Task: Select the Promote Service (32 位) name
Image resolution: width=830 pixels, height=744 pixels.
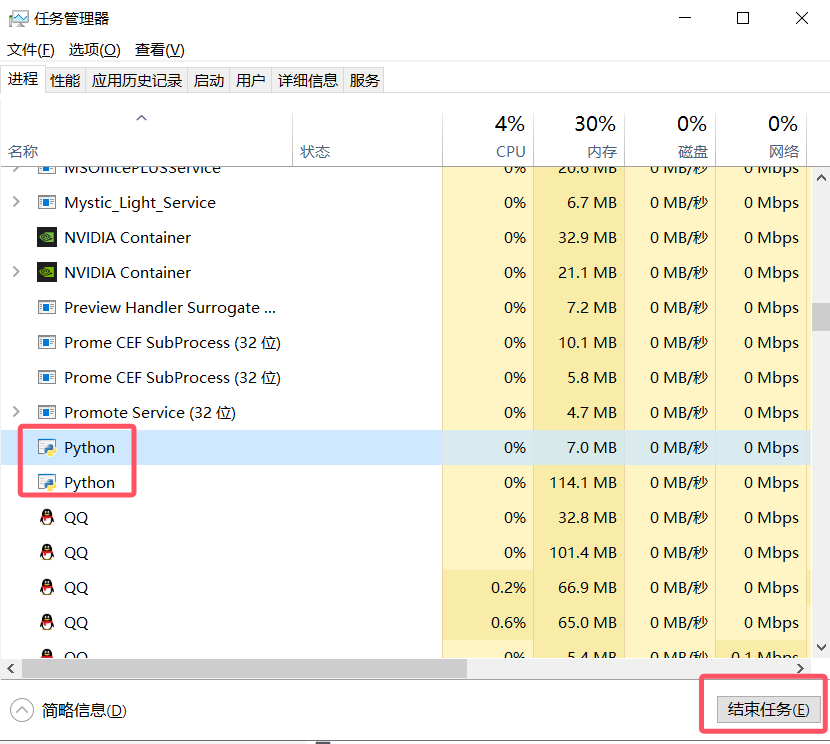Action: [x=150, y=412]
